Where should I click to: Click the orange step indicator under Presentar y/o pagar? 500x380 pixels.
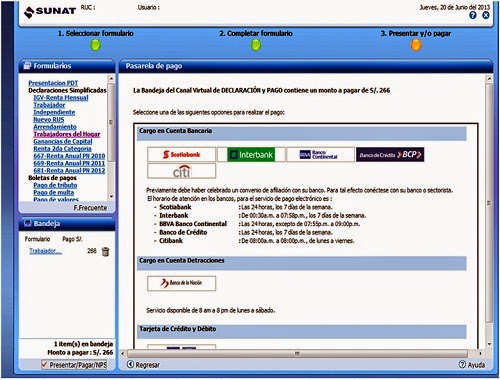click(x=416, y=45)
